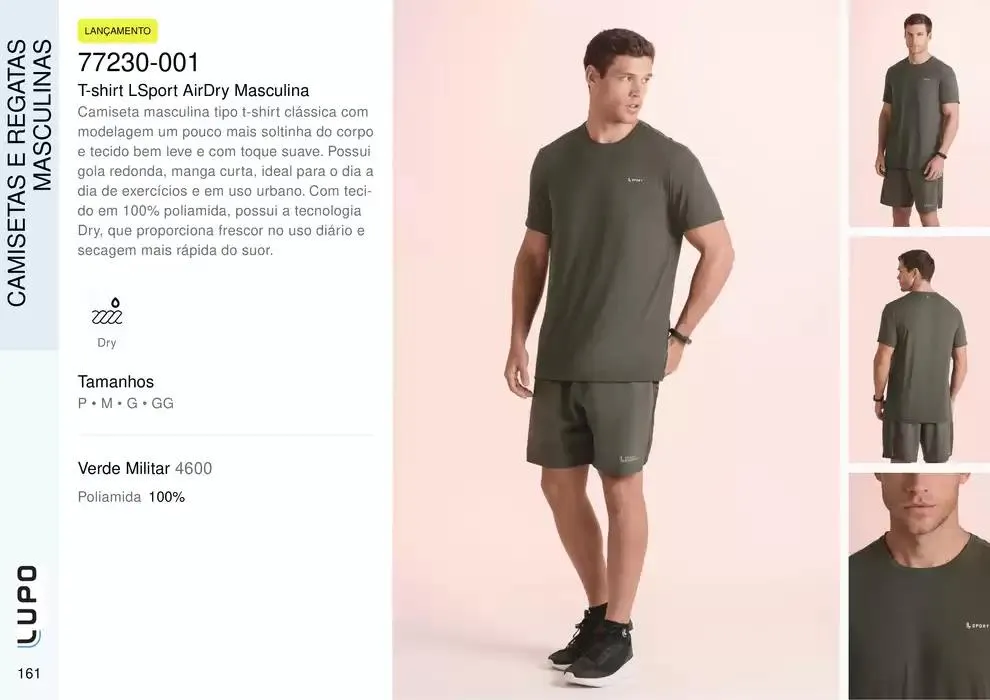The height and width of the screenshot is (700, 990).
Task: Open the front-view model thumbnail
Action: pos(919,114)
